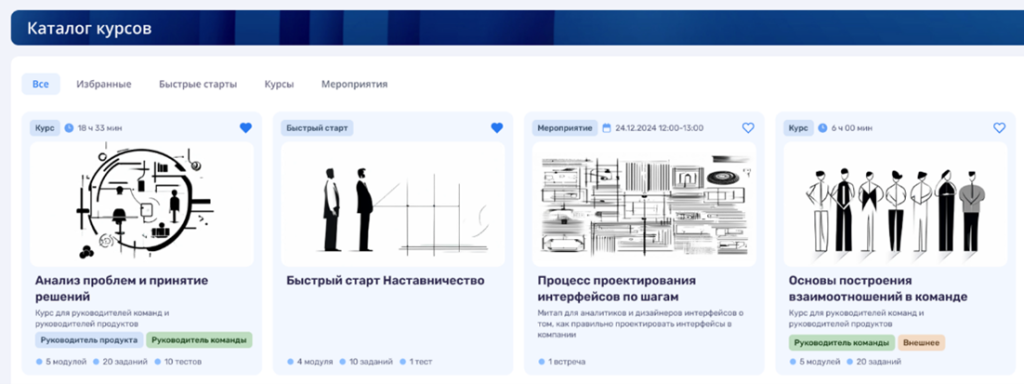Image resolution: width=1024 pixels, height=384 pixels.
Task: Click the Внешнее tag
Action: (x=921, y=343)
